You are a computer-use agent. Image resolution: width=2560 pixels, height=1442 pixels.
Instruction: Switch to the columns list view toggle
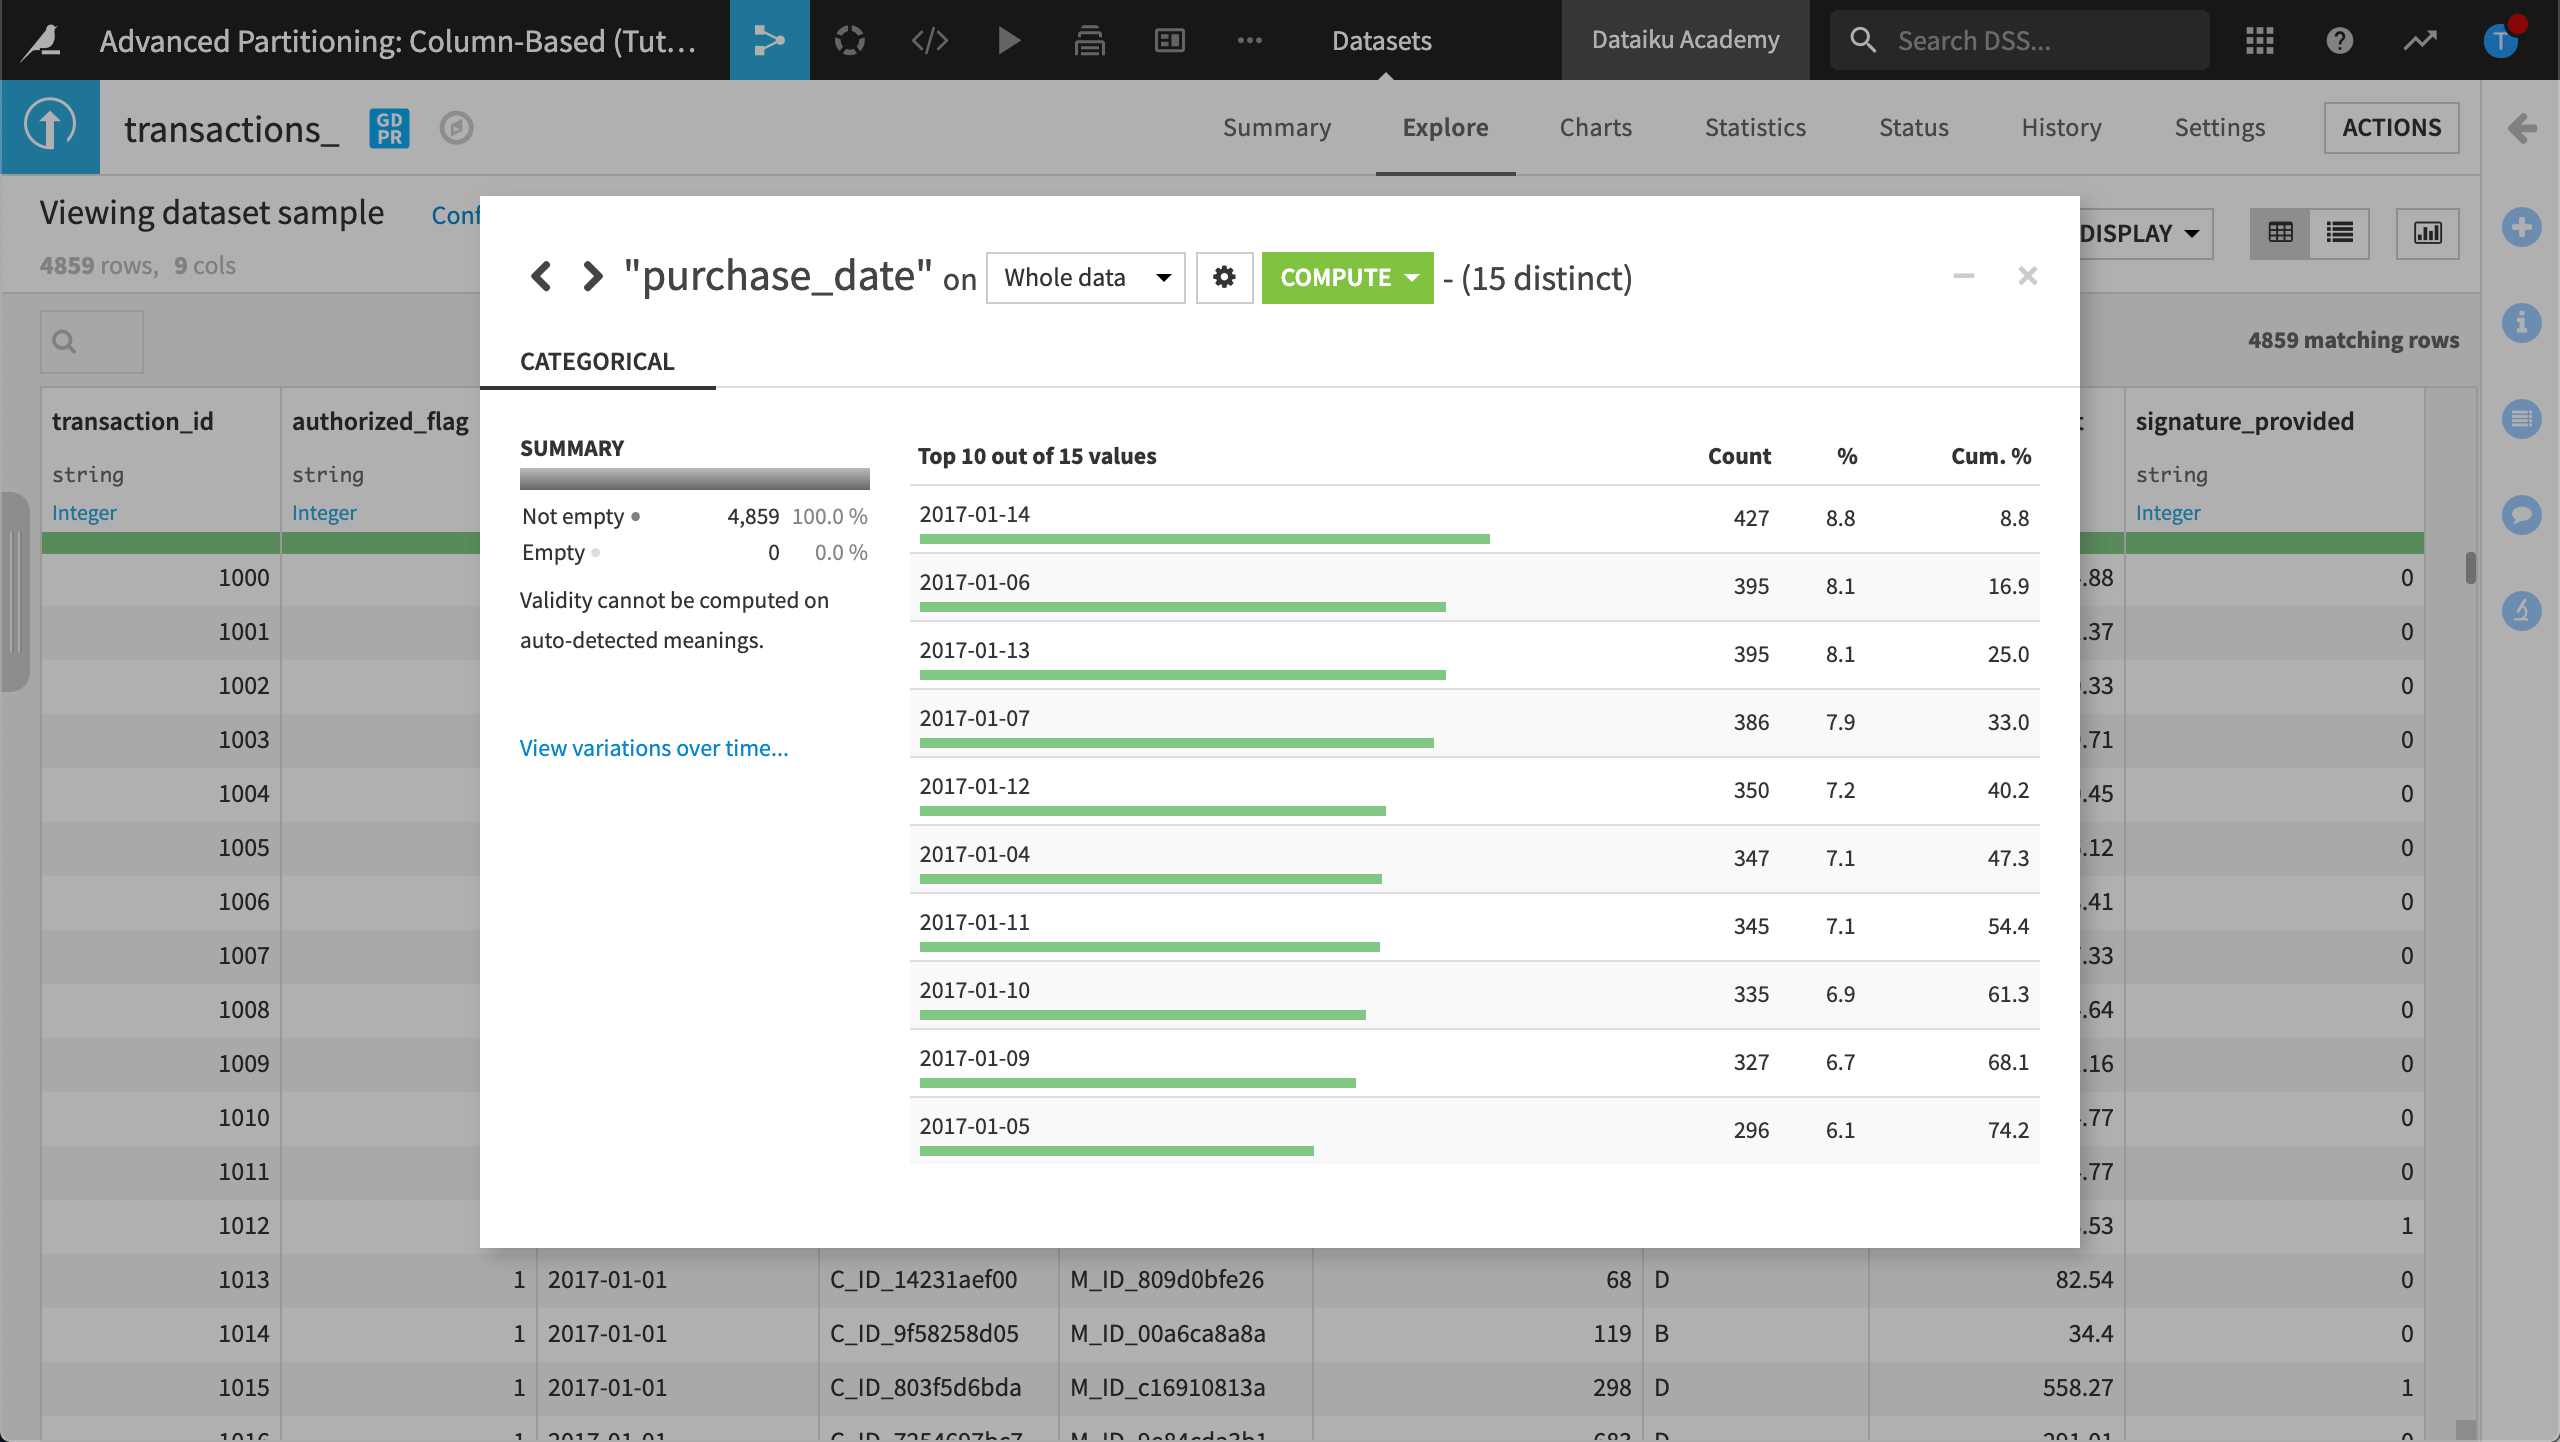click(2339, 233)
